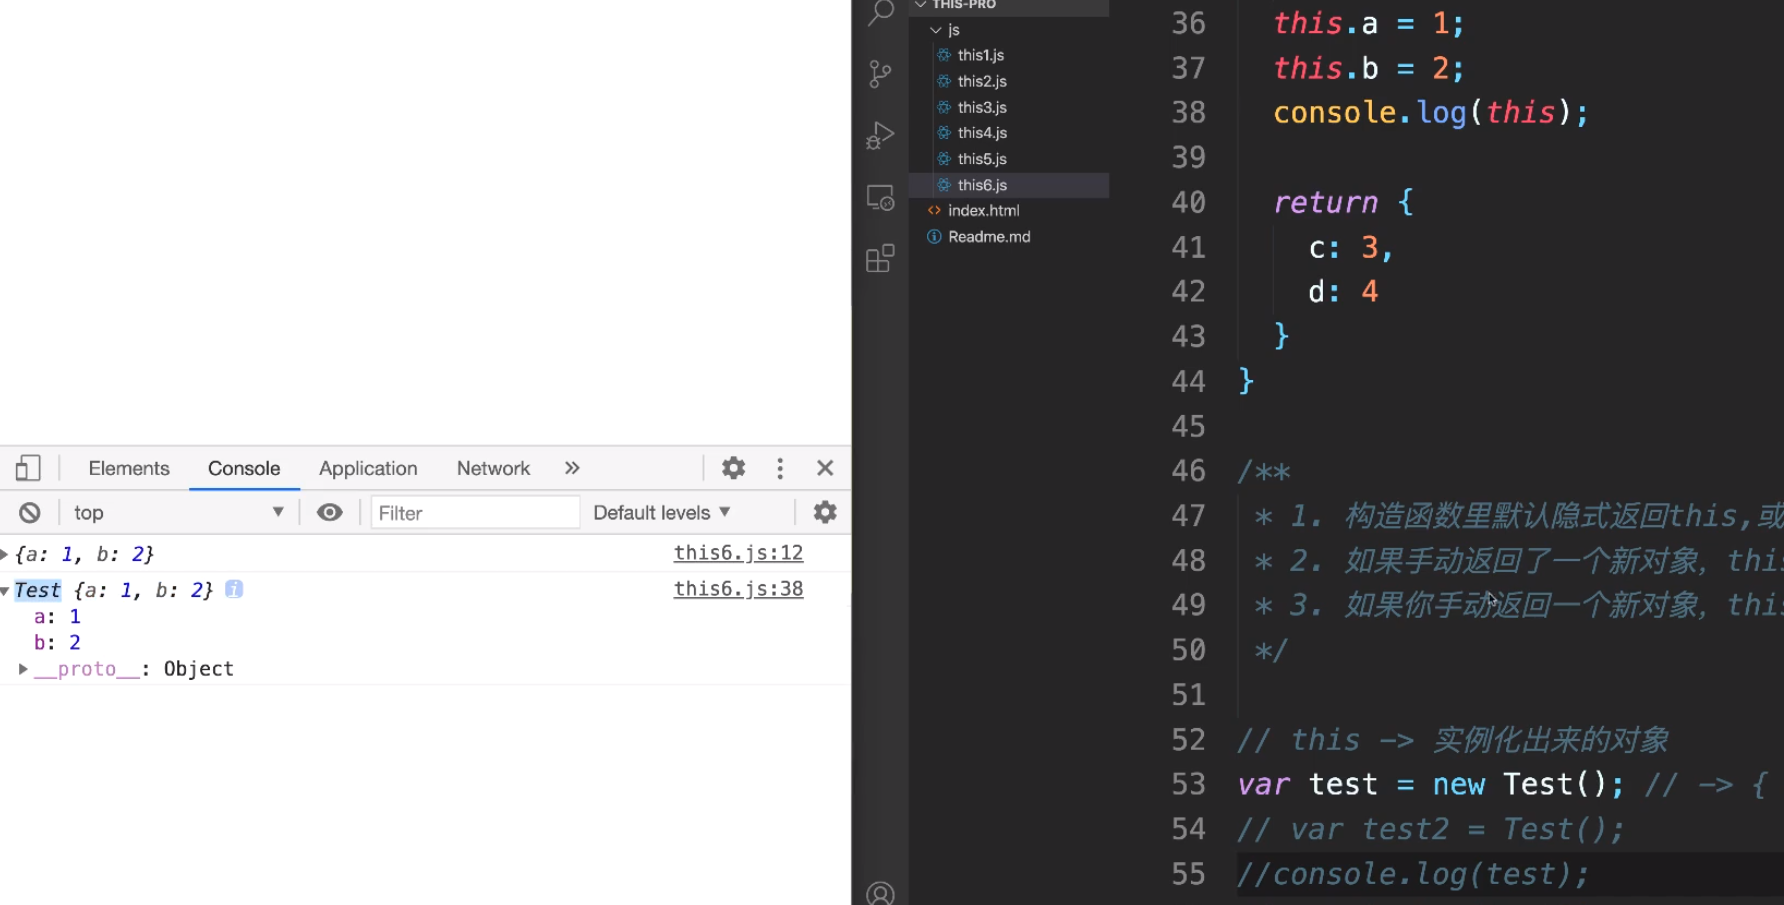This screenshot has height=905, width=1784.
Task: Click the '// var test2 = Test();' line
Action: tap(1431, 829)
